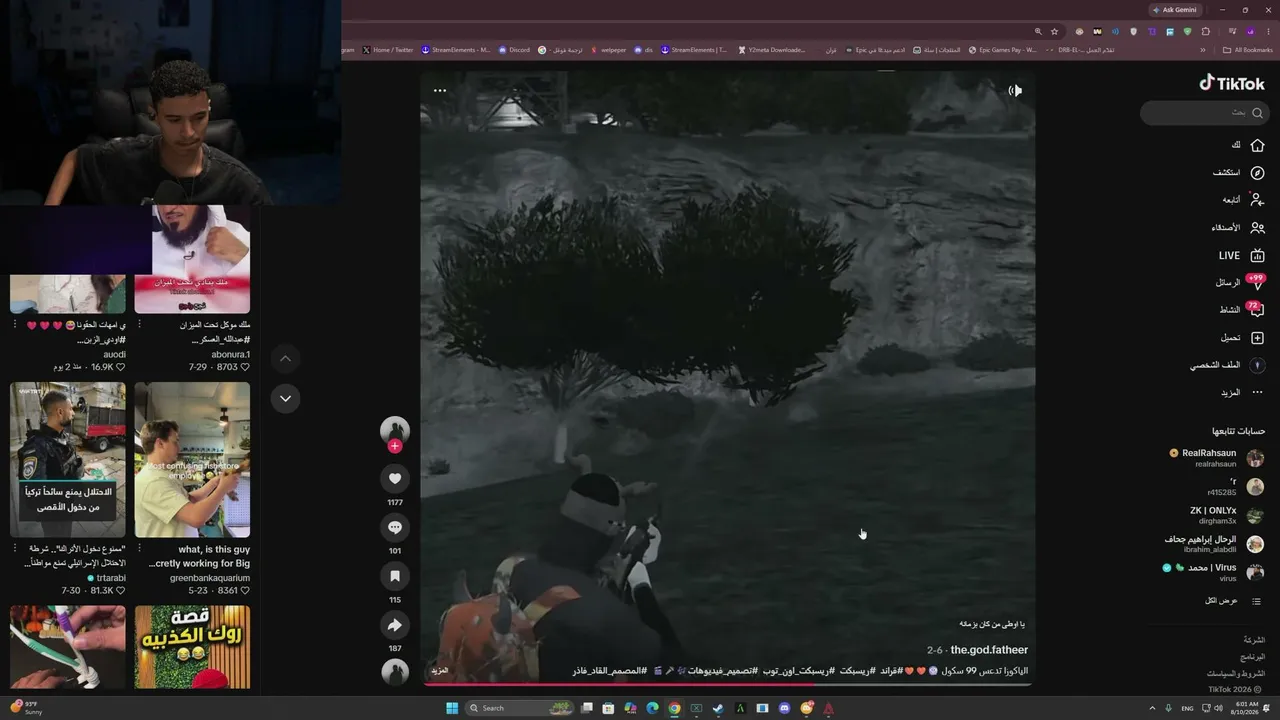
Task: Open the TikTok home feed icon
Action: pos(1257,145)
